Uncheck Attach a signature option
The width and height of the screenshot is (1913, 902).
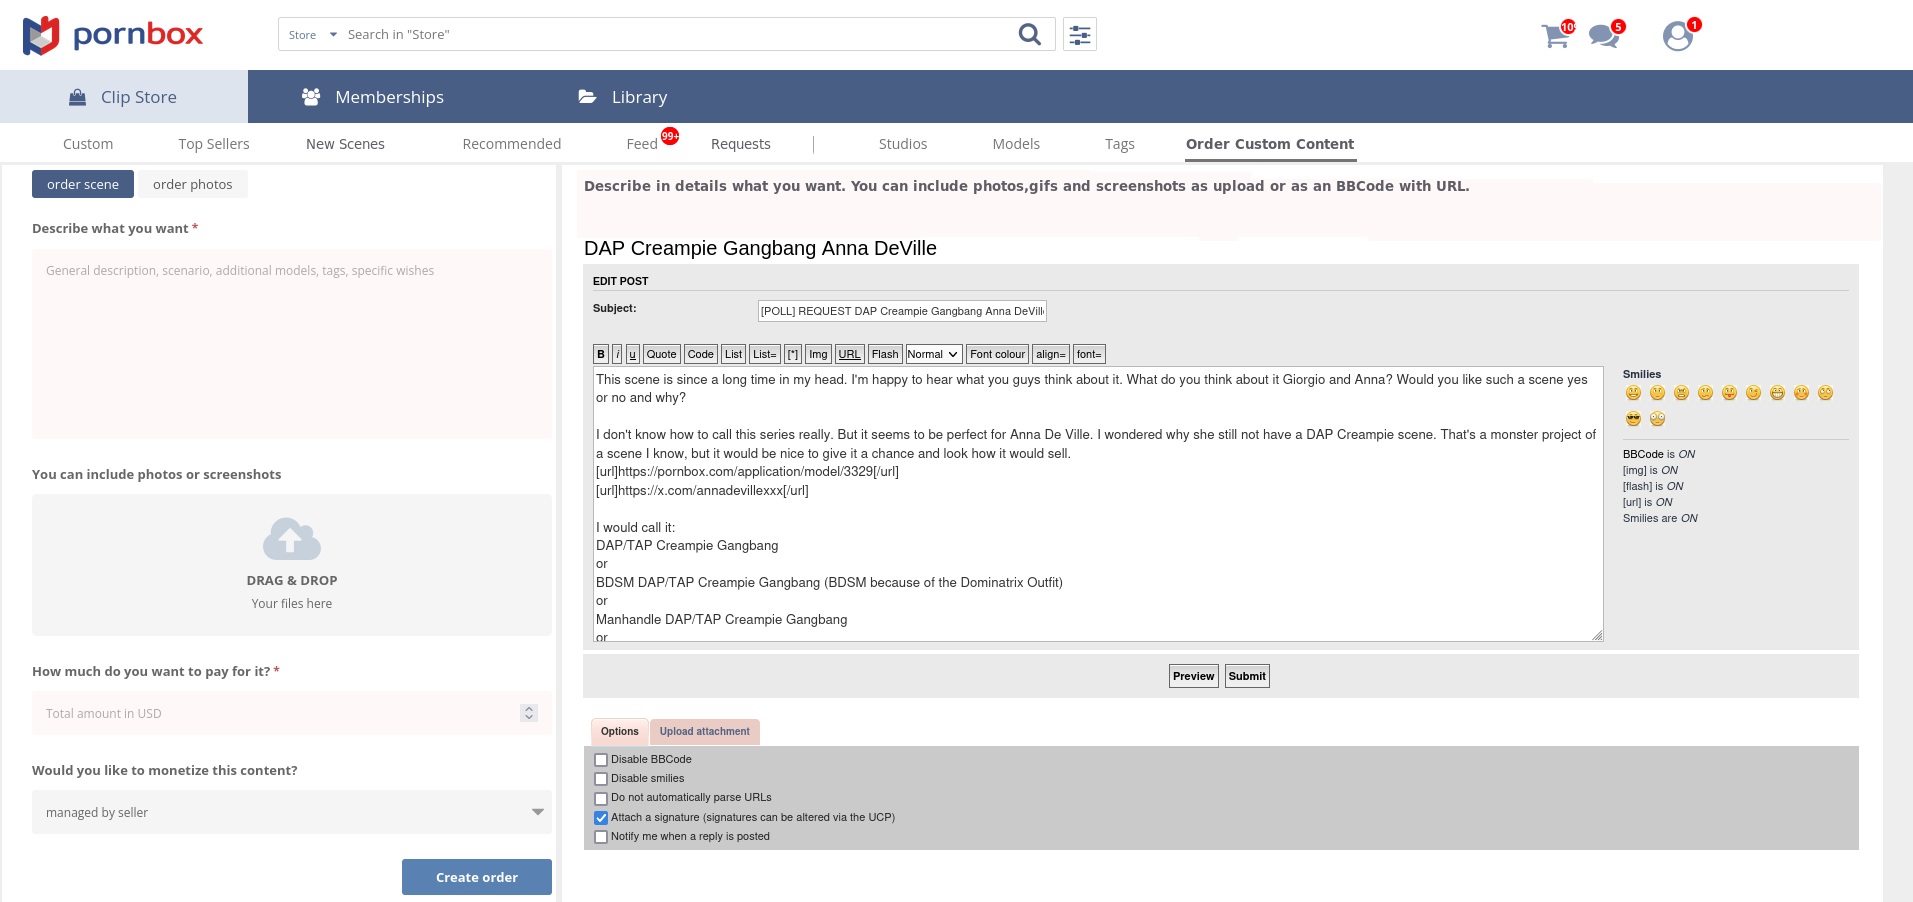tap(601, 818)
